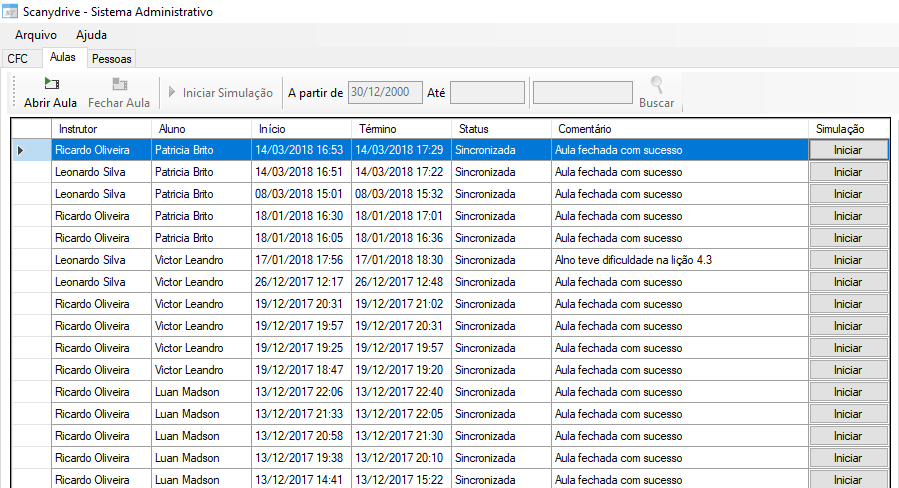Screen dimensions: 899x488
Task: Focus the search text box beside Buscar
Action: point(582,93)
